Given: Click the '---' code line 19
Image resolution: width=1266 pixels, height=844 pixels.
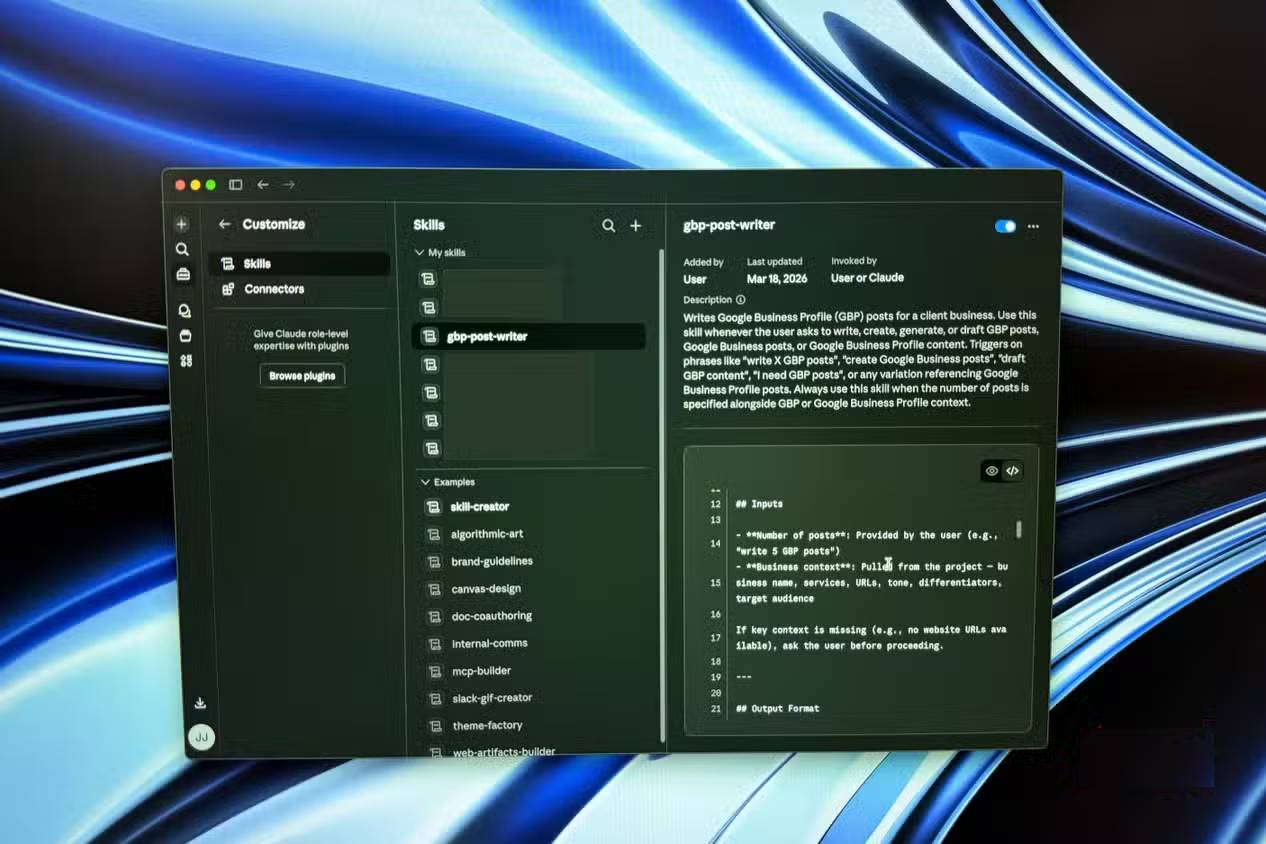Looking at the screenshot, I should (x=743, y=677).
